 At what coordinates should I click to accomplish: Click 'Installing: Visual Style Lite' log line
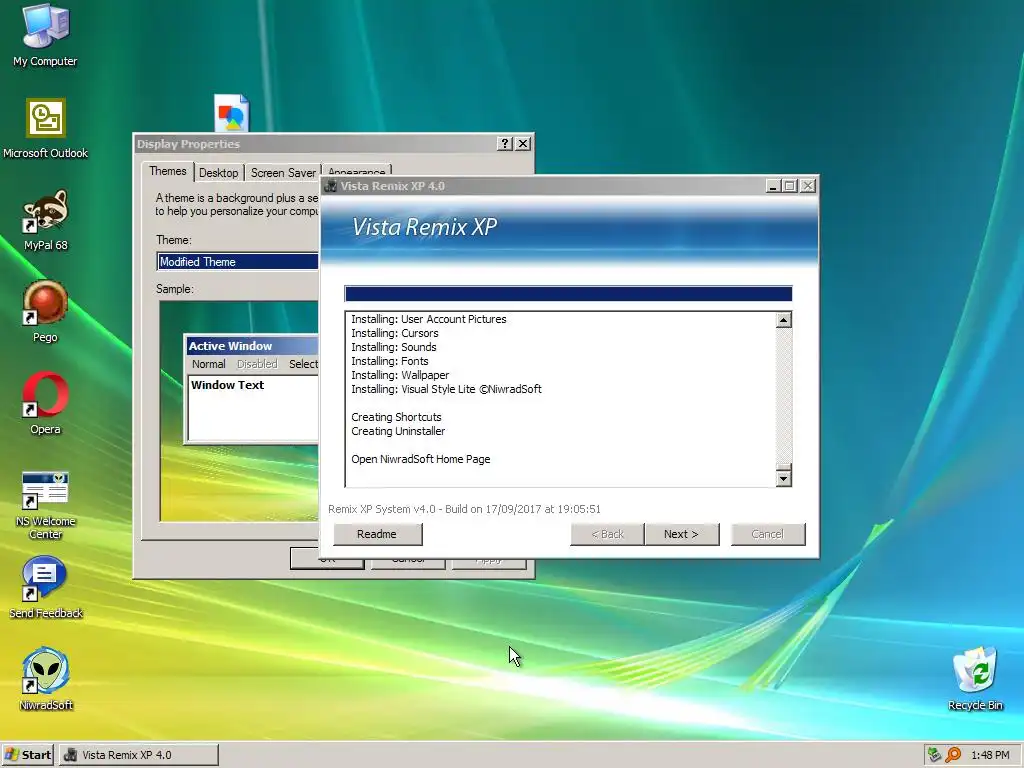(x=446, y=389)
